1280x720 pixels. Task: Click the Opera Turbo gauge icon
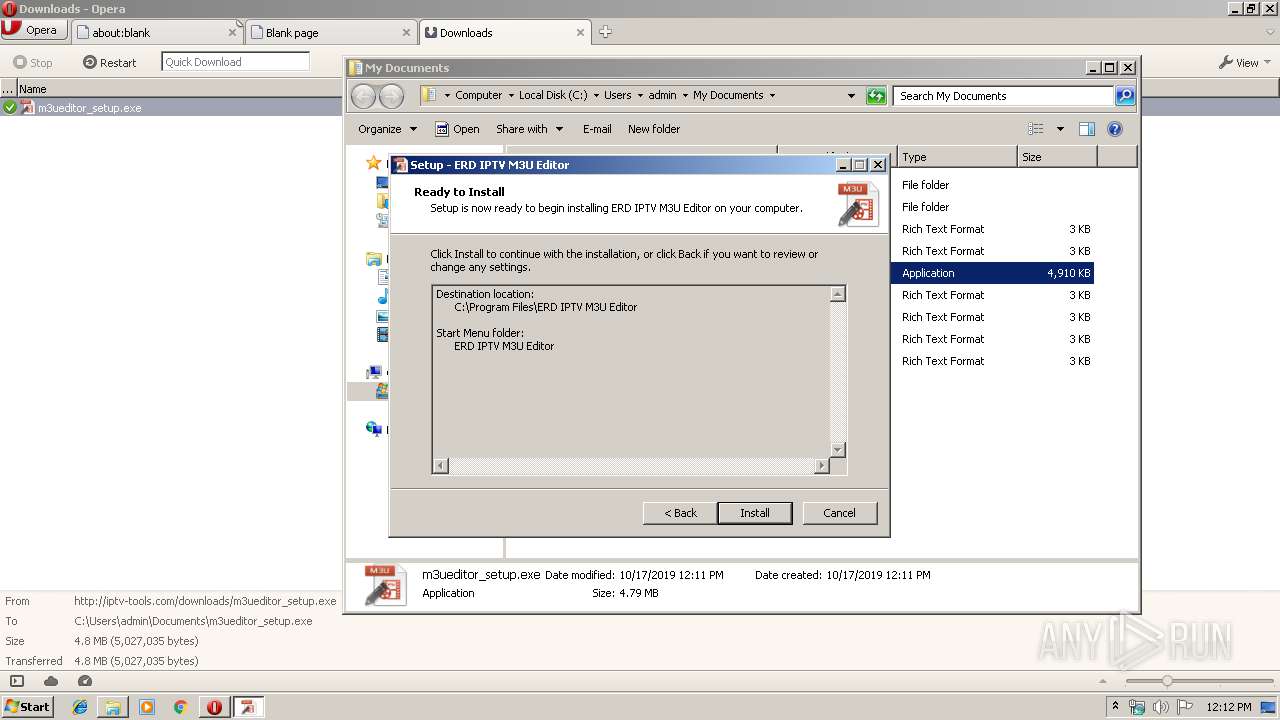[84, 681]
